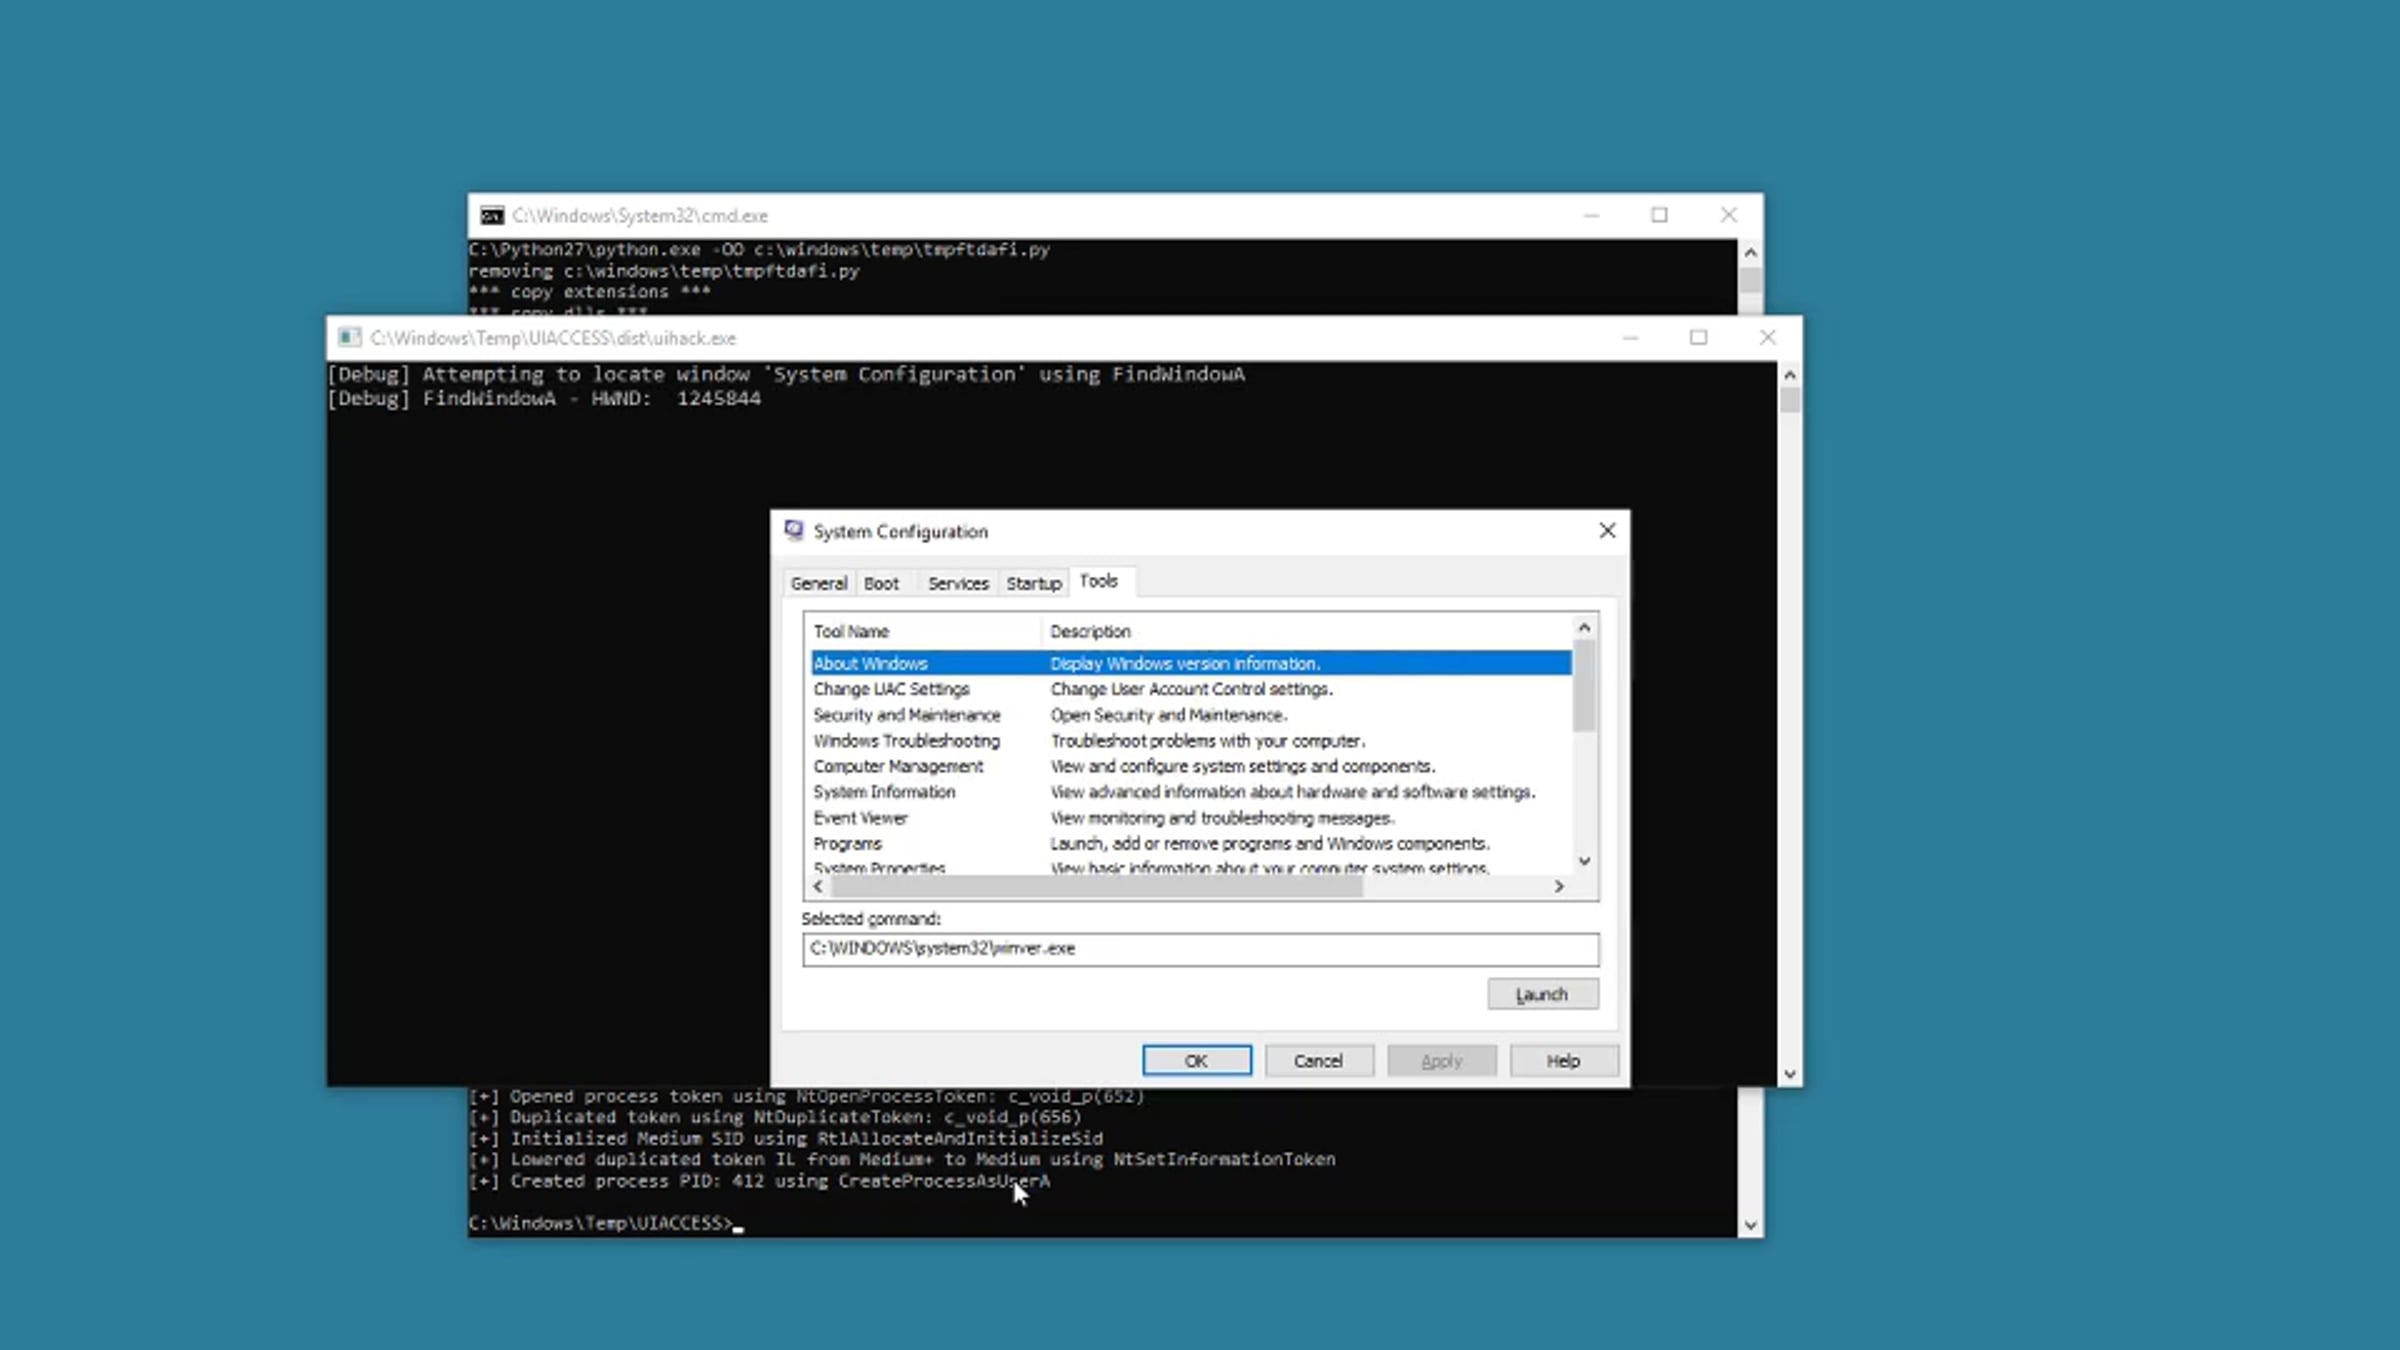
Task: Click the cmd.exe window title bar icon
Action: tap(492, 216)
